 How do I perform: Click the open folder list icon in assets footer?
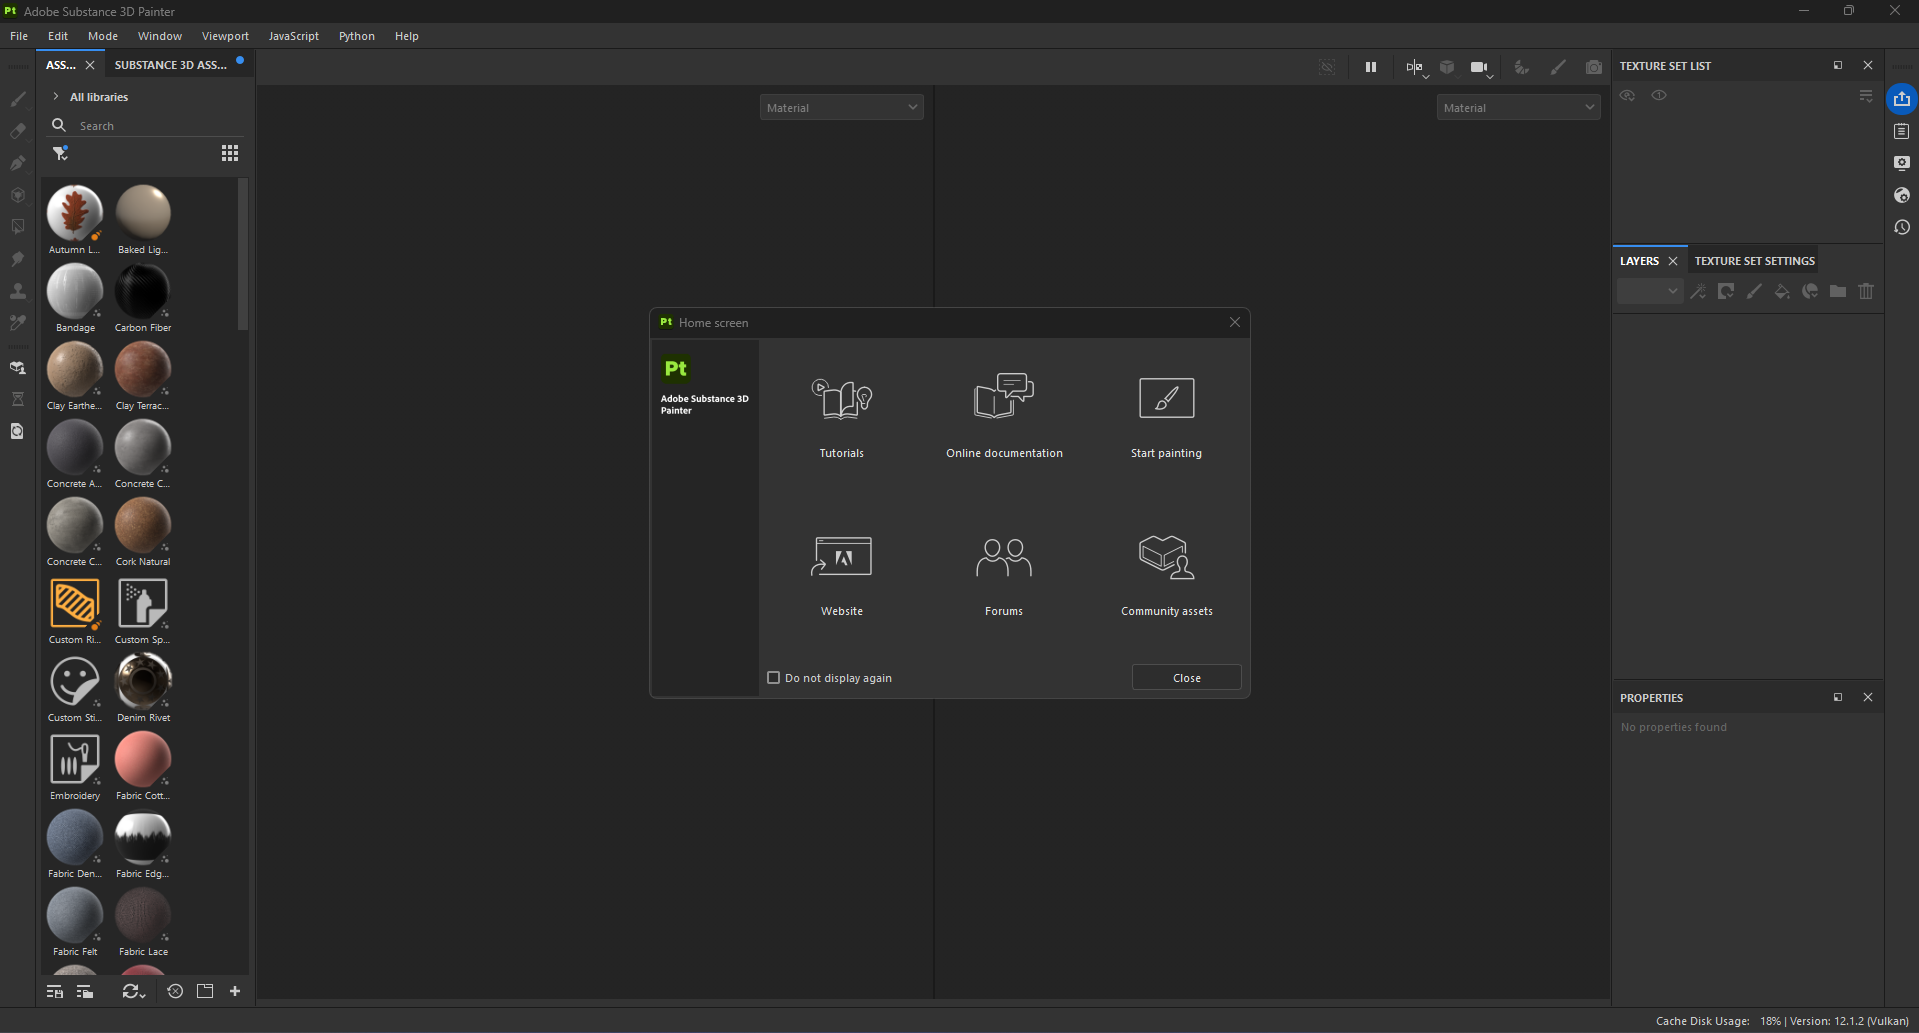[85, 991]
